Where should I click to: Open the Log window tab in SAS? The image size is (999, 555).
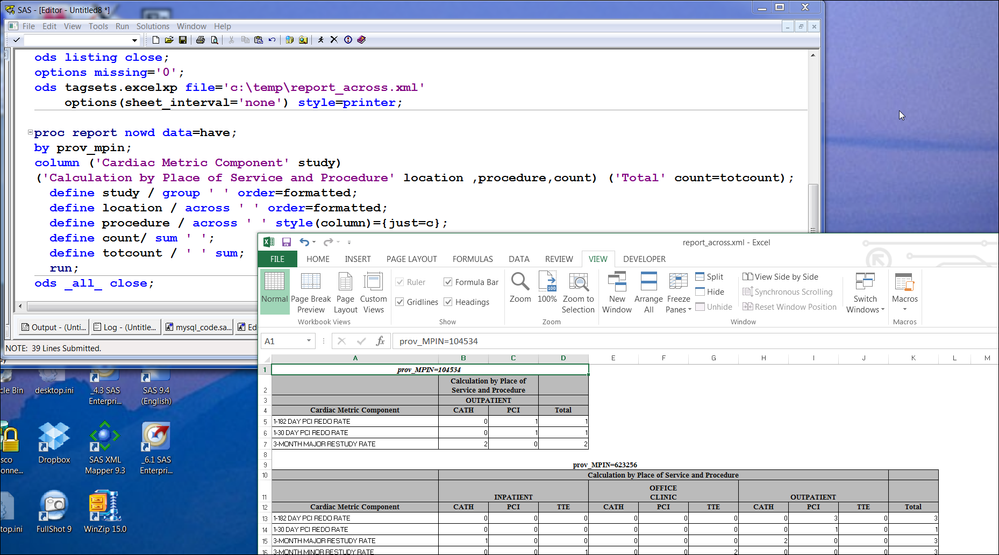(126, 326)
